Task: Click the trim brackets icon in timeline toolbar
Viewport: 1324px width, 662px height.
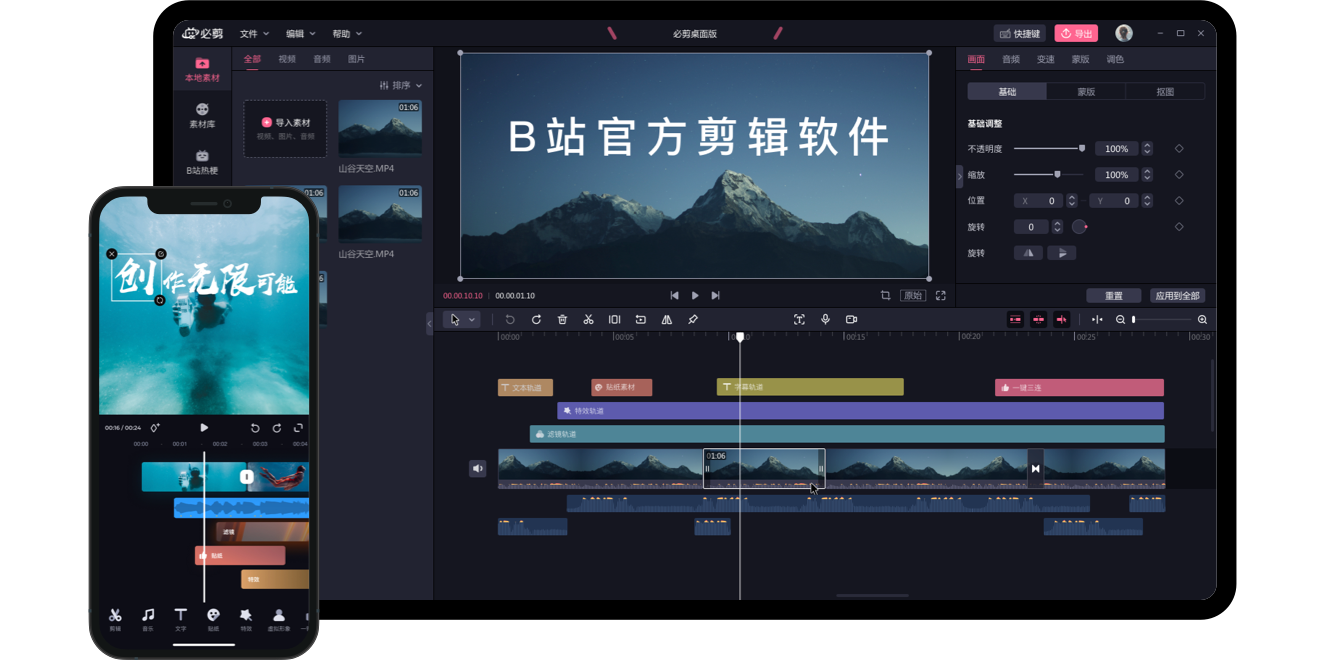Action: (614, 320)
